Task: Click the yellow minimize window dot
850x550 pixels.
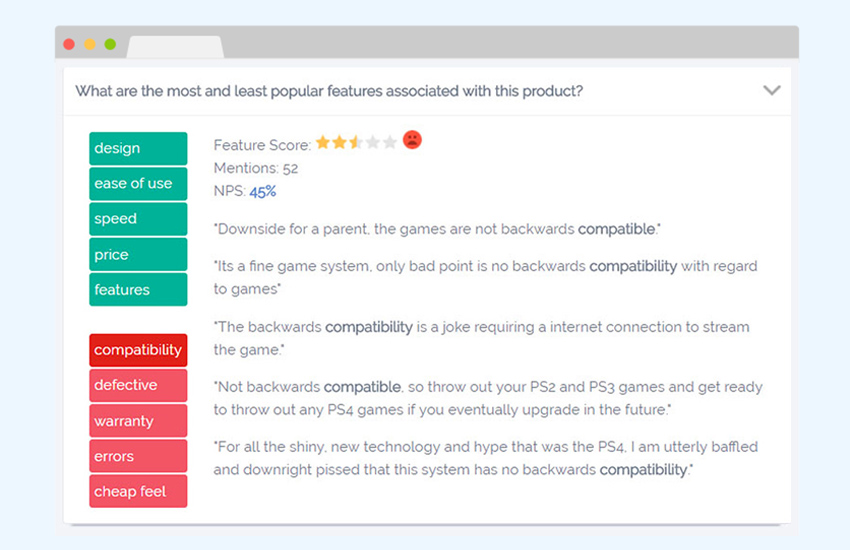Action: pos(89,44)
